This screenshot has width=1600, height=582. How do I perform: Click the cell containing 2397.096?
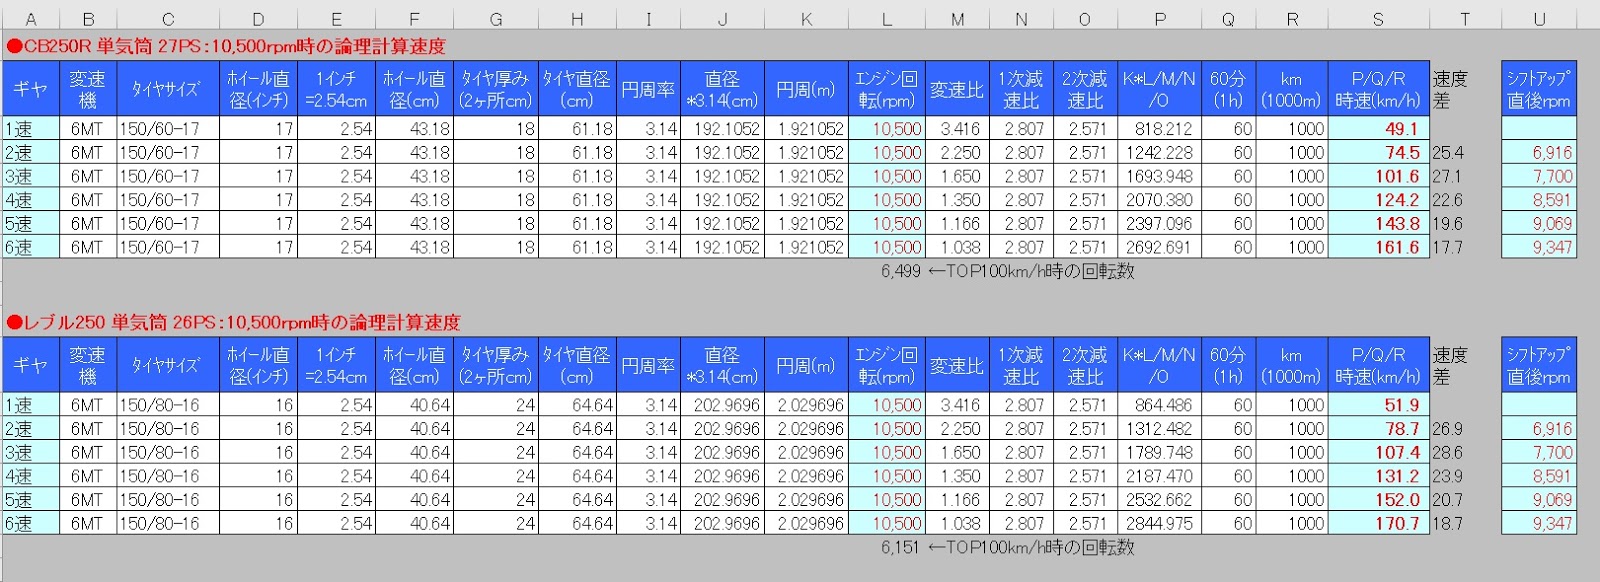1159,224
